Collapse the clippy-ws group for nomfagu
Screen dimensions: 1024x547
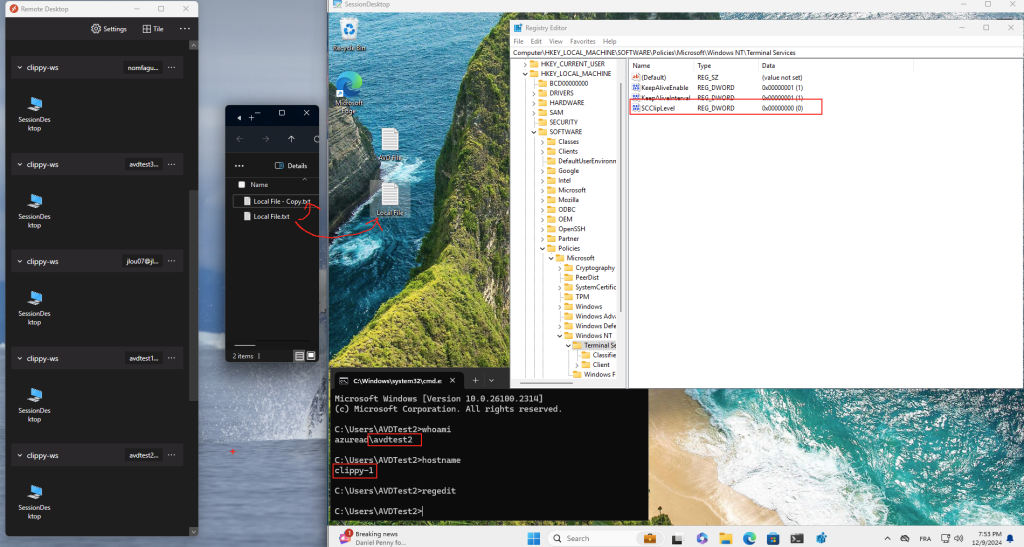point(20,67)
